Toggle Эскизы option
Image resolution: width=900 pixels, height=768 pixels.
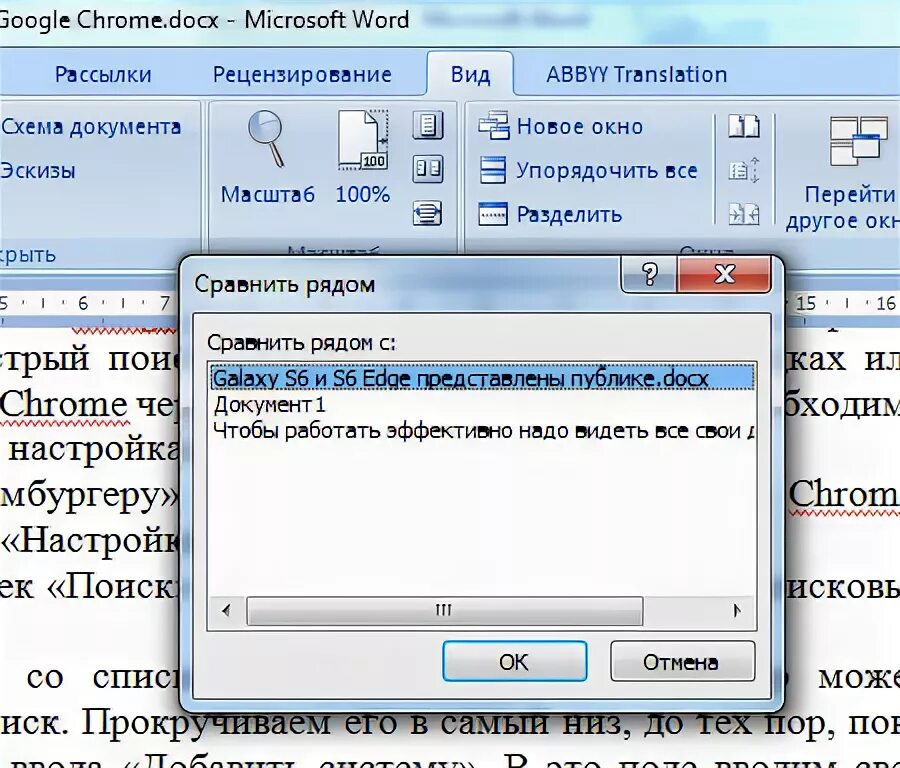tap(38, 170)
